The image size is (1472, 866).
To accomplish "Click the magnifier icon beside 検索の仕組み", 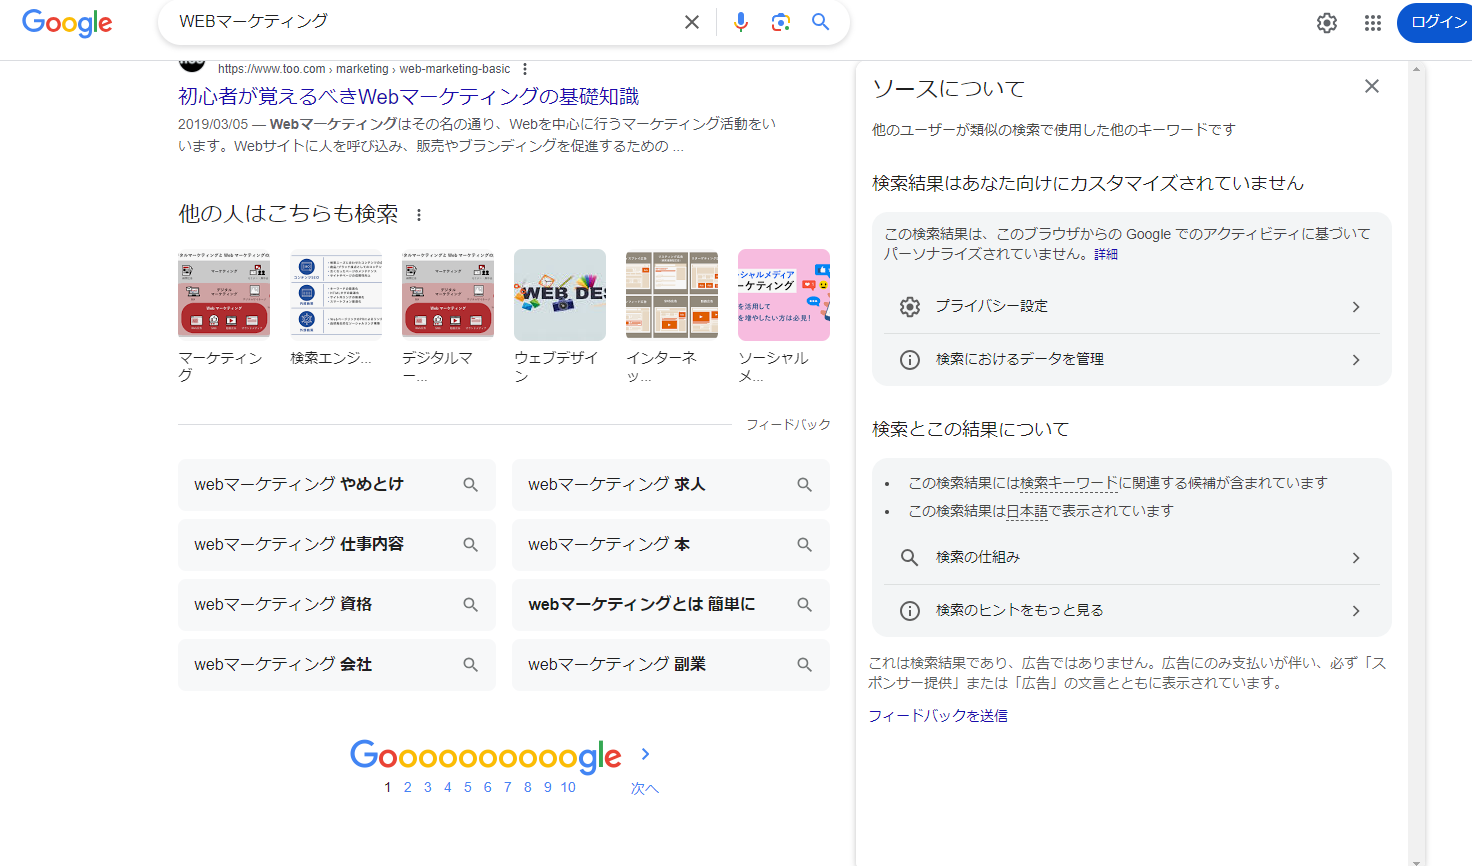I will [909, 558].
